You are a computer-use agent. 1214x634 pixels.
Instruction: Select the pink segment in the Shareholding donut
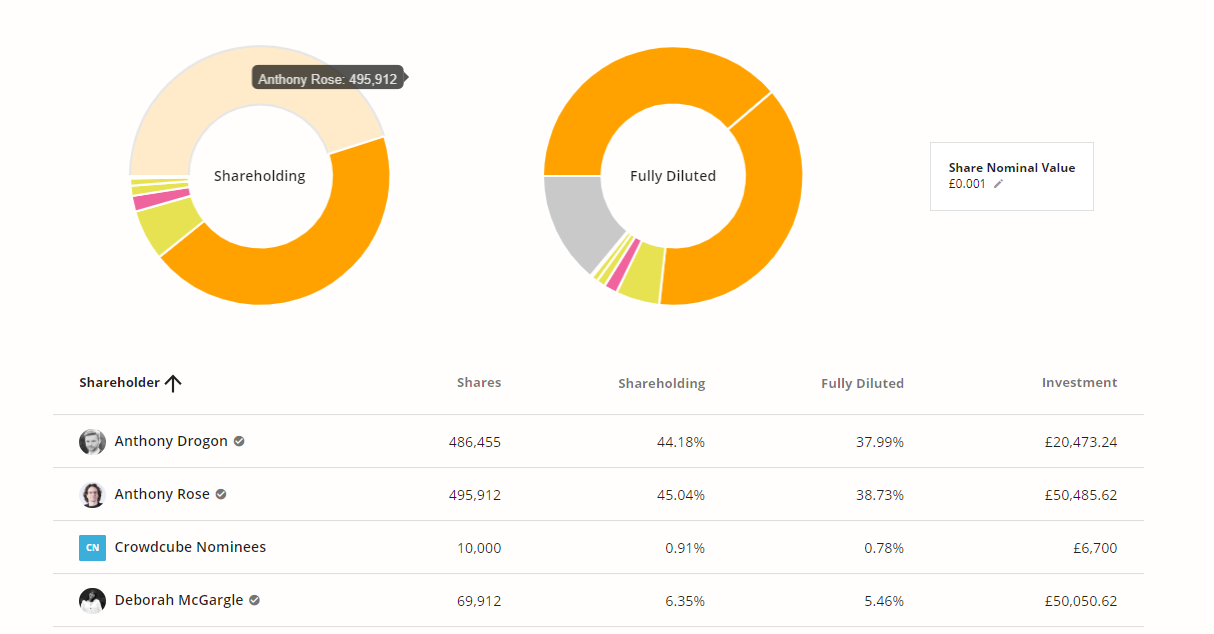[x=147, y=200]
